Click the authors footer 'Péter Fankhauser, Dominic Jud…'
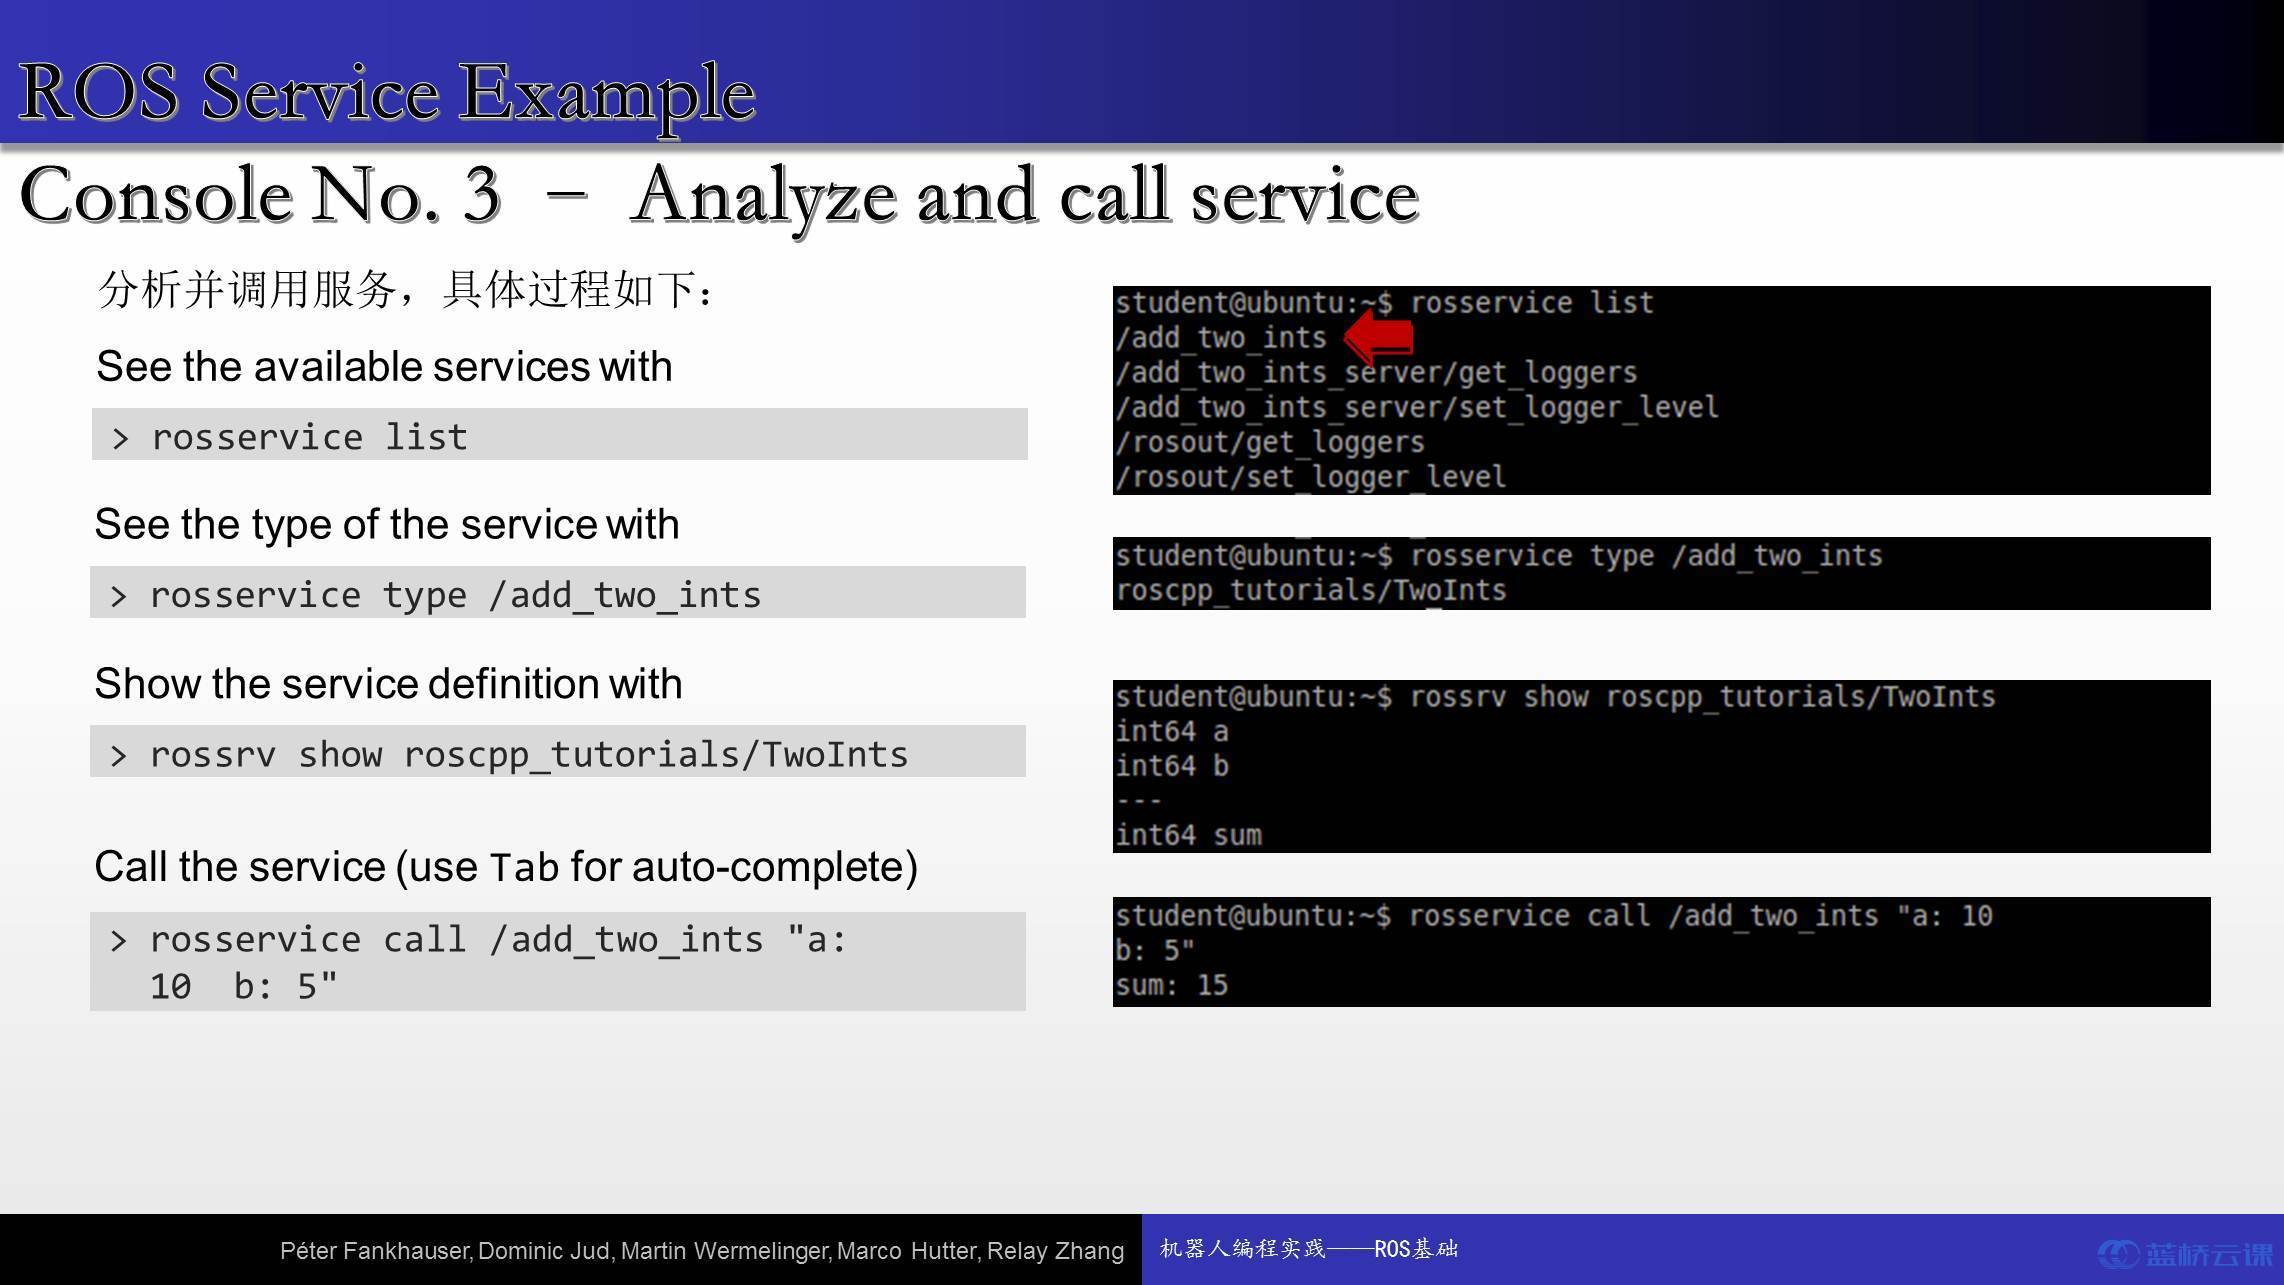2284x1285 pixels. (x=702, y=1251)
